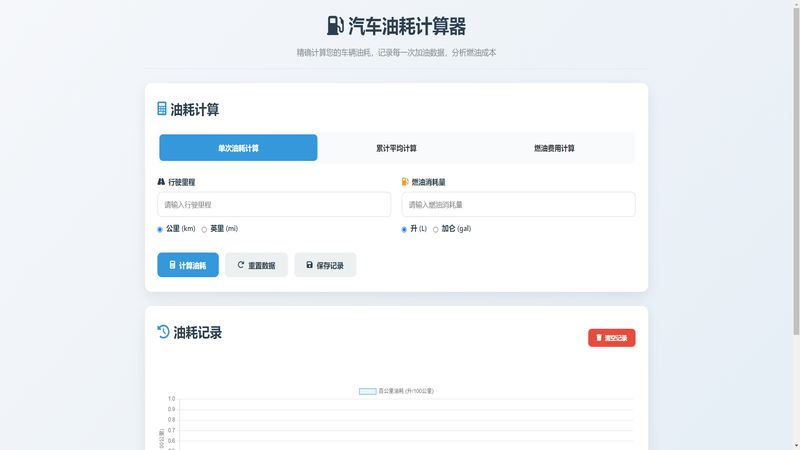Open the 燃油费用计算 tab
The height and width of the screenshot is (450, 800).
(x=554, y=148)
